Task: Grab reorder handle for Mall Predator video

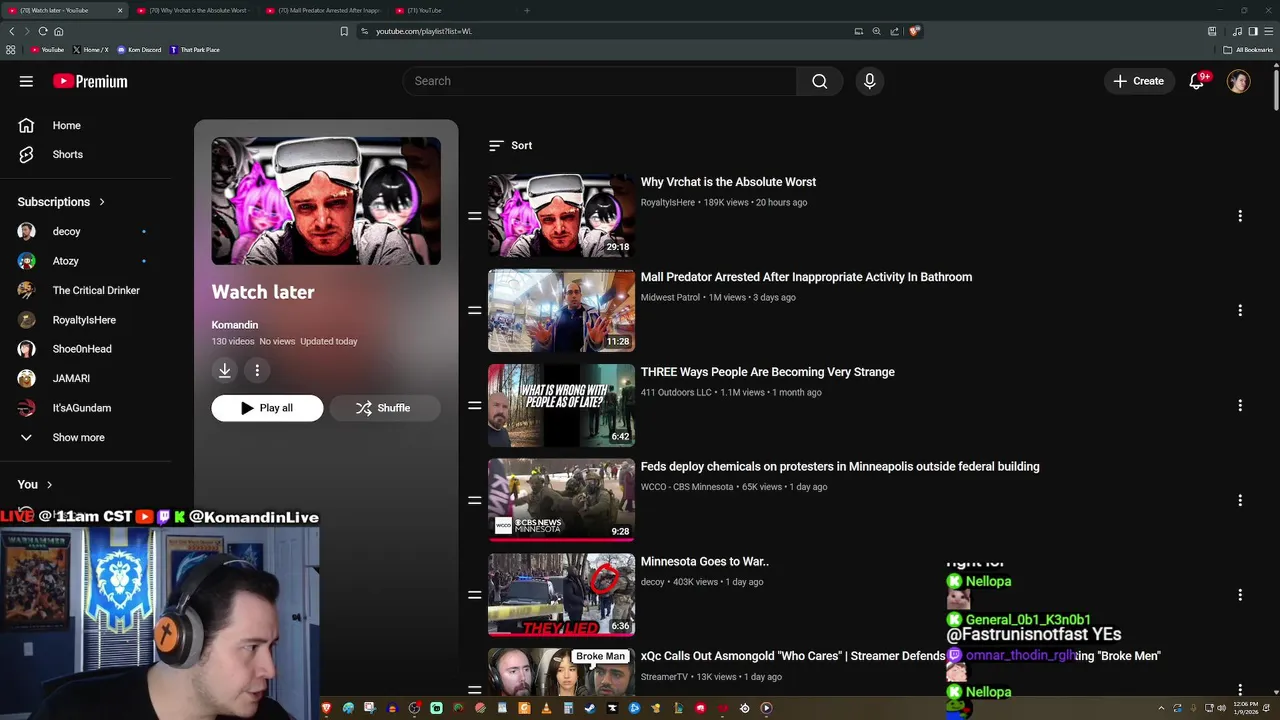Action: [475, 311]
